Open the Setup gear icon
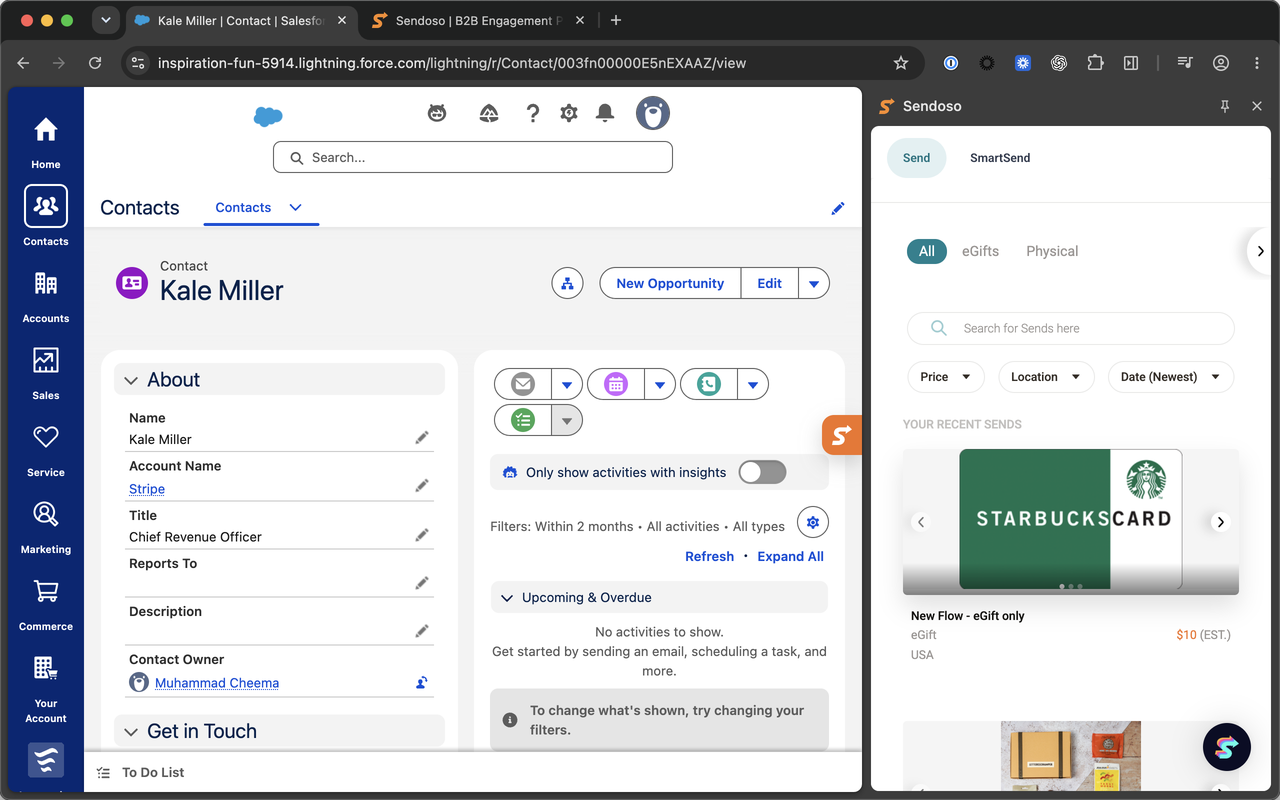Viewport: 1280px width, 800px height. coord(569,114)
